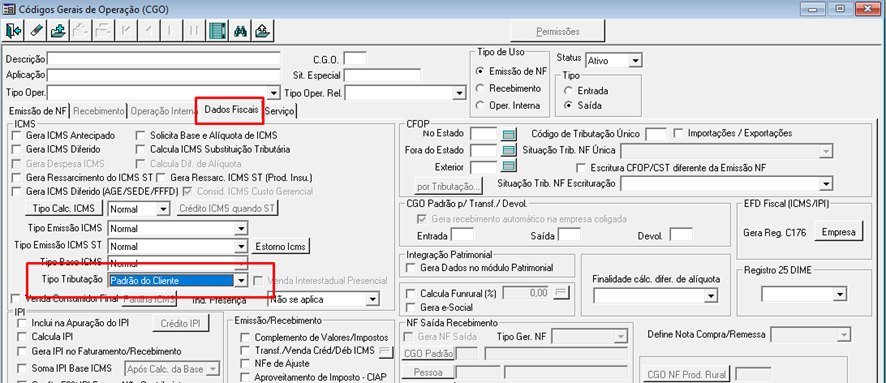Viewport: 886px width, 383px height.
Task: Open CFOP lookup beside Fora do Estado
Action: (x=509, y=150)
